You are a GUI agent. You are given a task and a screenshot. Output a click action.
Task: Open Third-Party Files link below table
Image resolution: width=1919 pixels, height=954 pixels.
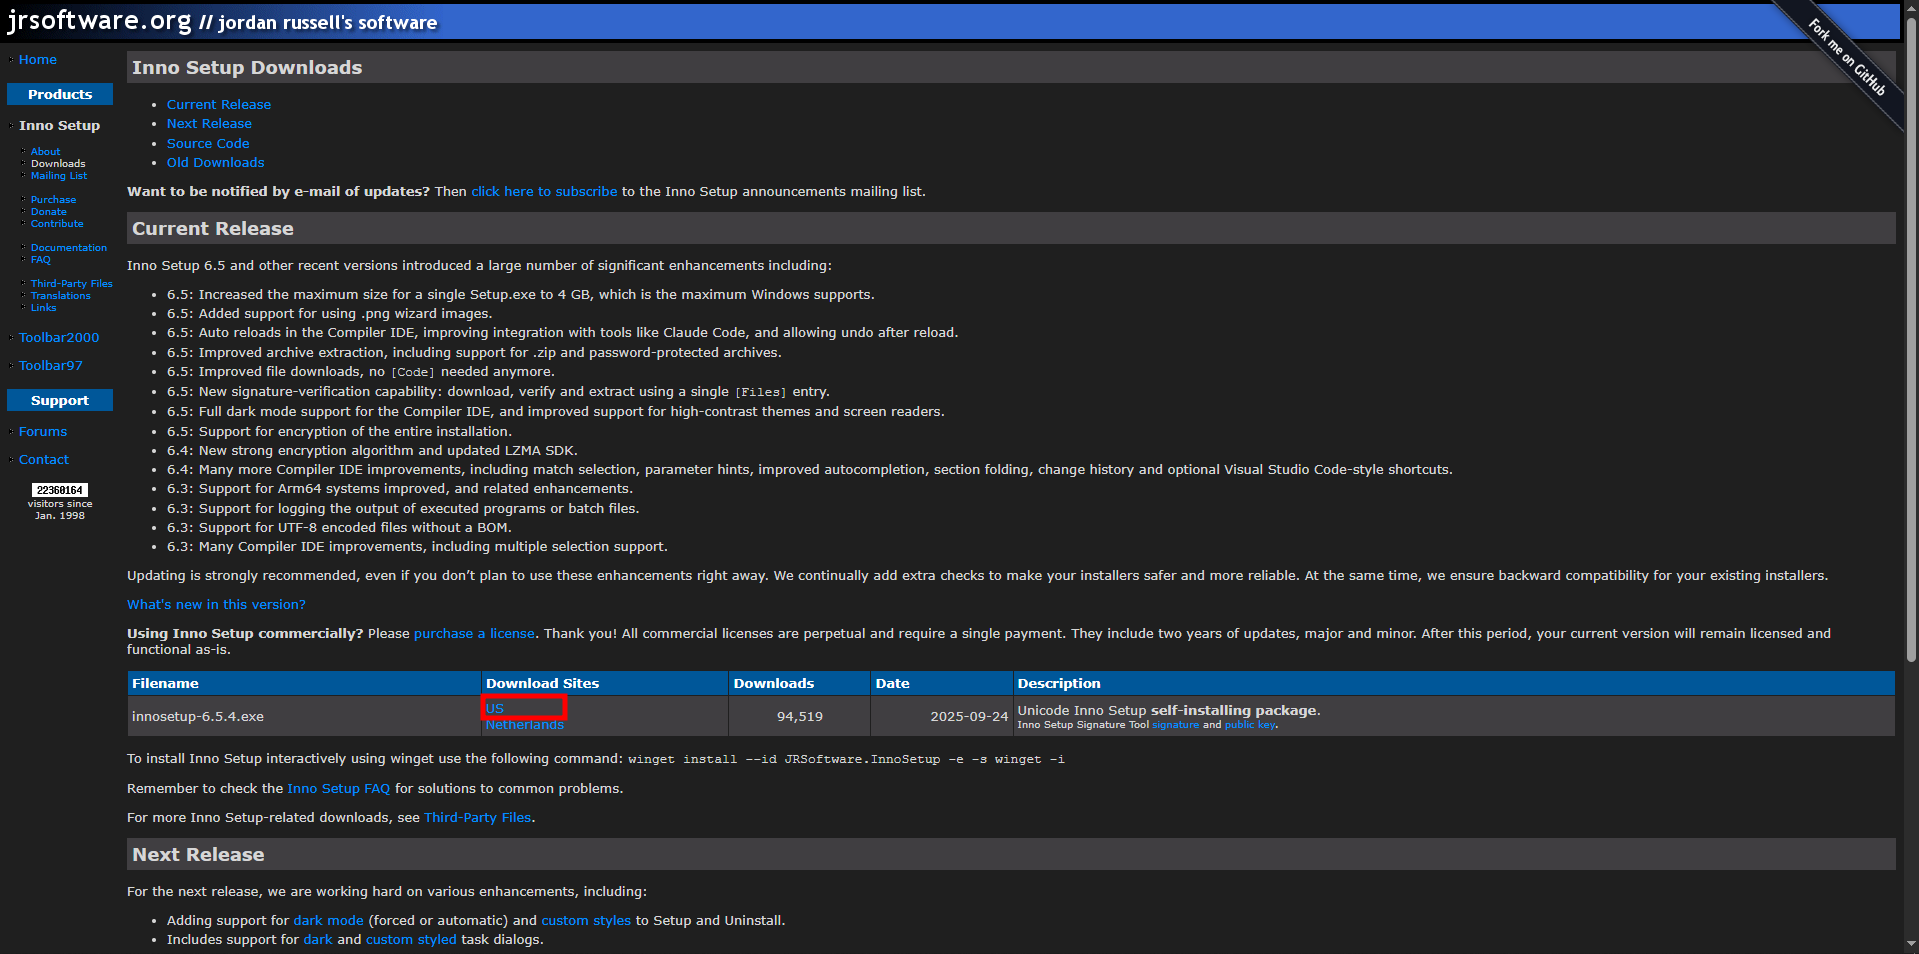coord(478,818)
